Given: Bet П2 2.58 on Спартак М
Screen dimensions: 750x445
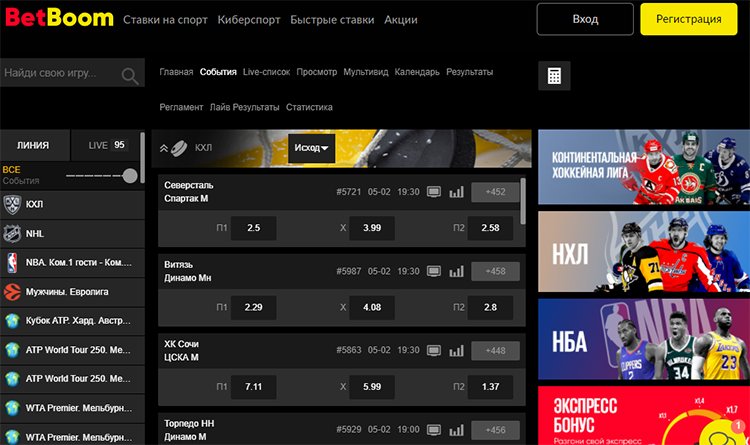Looking at the screenshot, I should tap(490, 228).
